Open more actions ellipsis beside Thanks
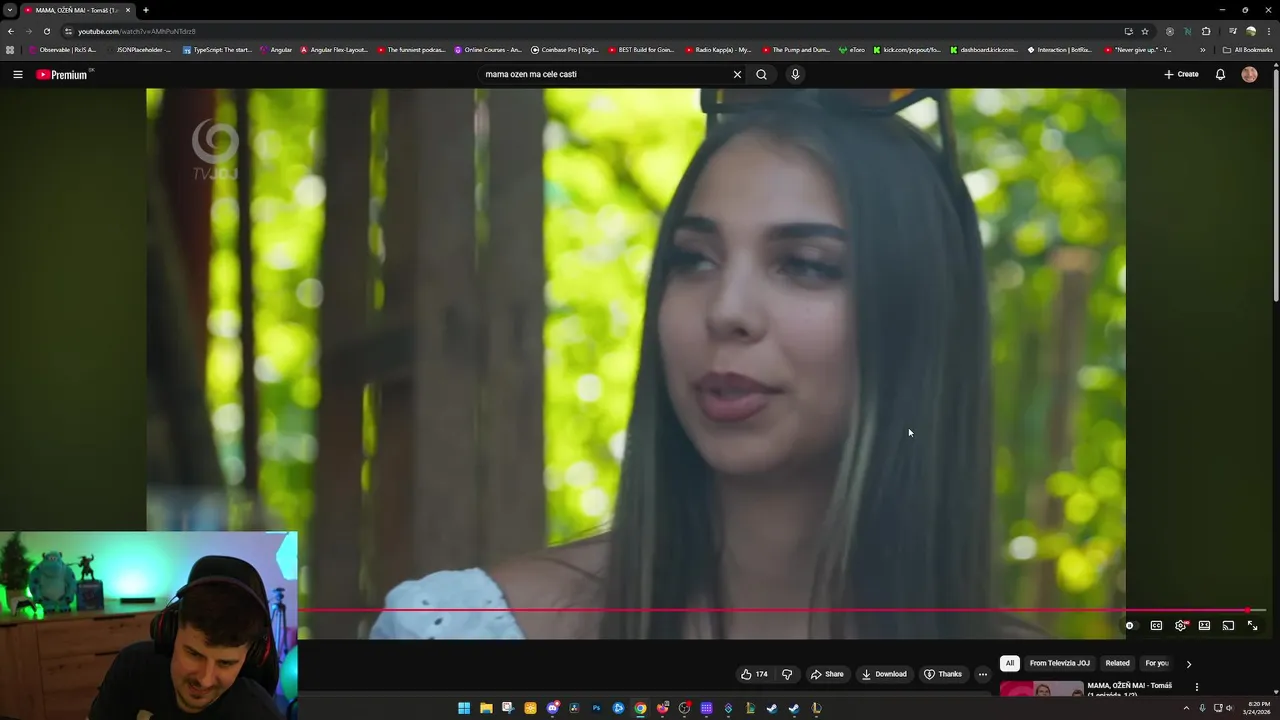 982,674
